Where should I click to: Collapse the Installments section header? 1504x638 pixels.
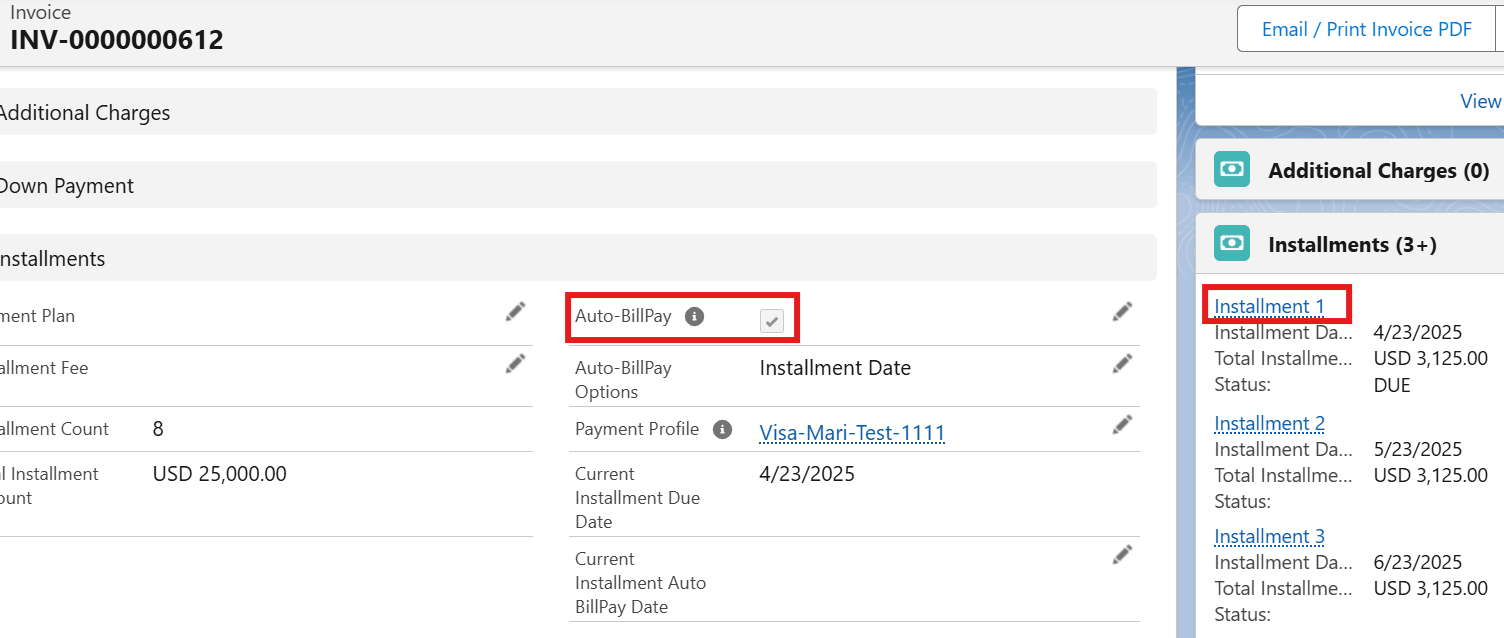coord(54,259)
